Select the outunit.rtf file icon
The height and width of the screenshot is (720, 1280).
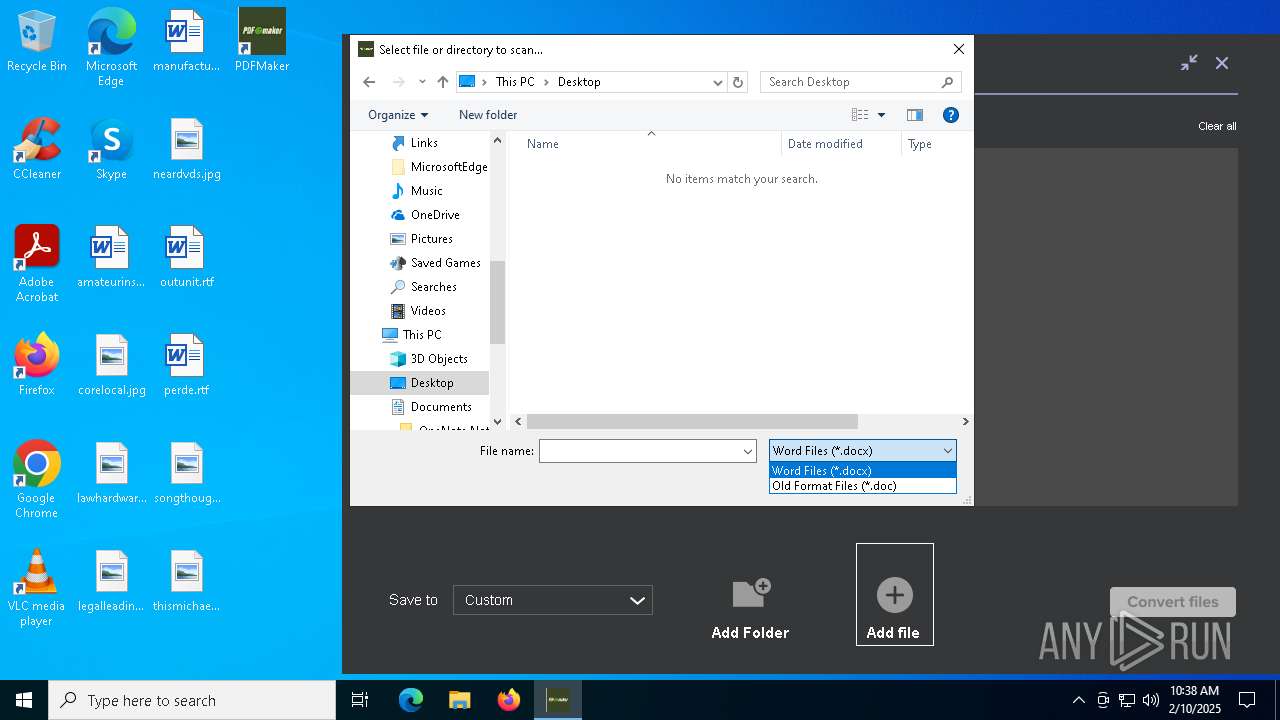click(x=186, y=258)
